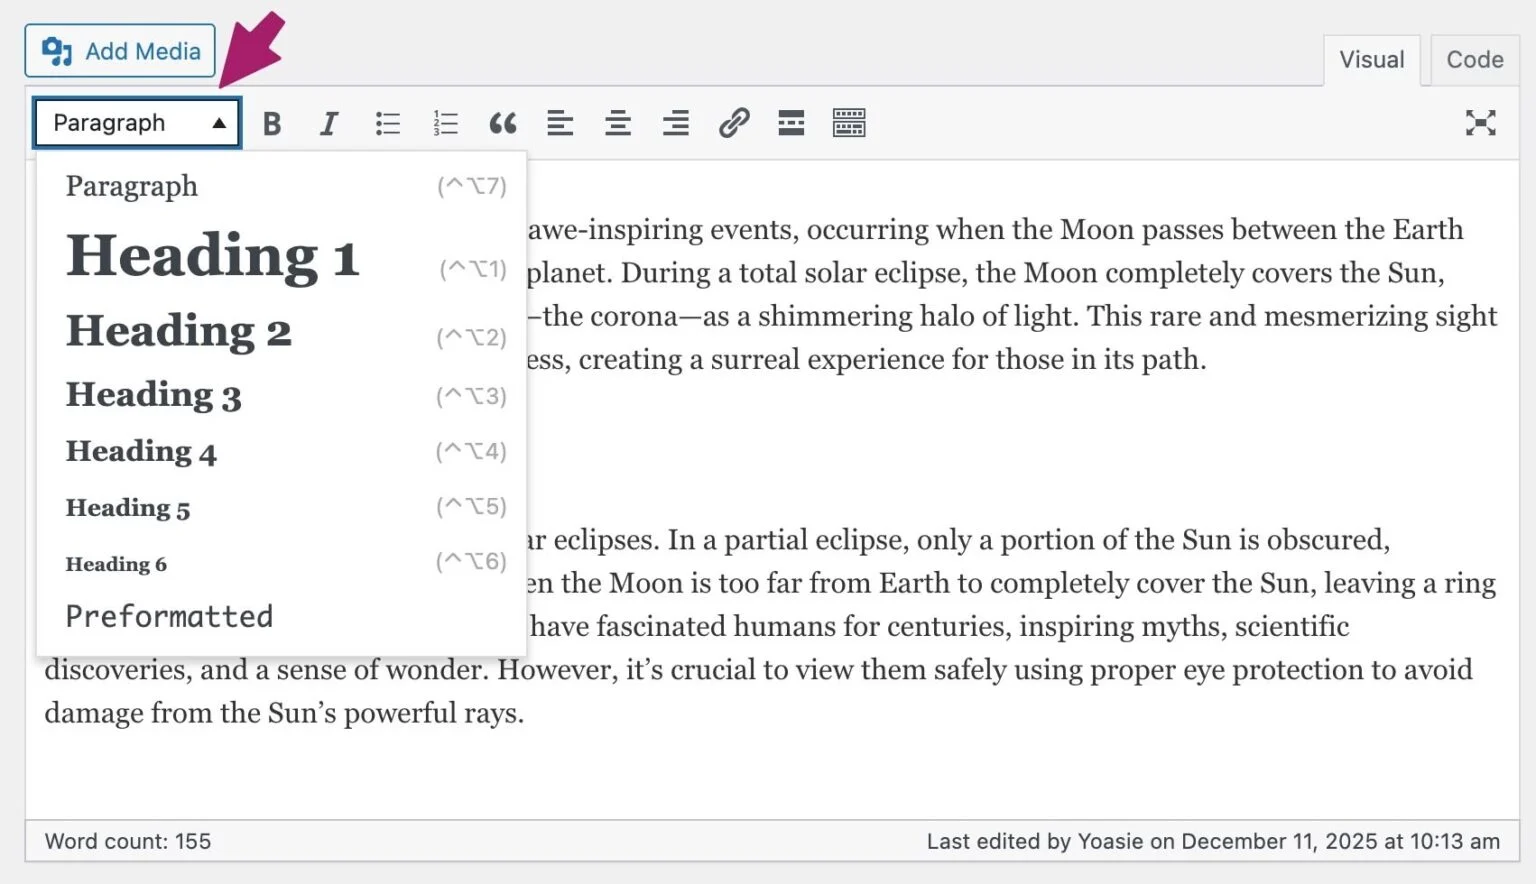Create a numbered list
This screenshot has height=884, width=1536.
(445, 122)
